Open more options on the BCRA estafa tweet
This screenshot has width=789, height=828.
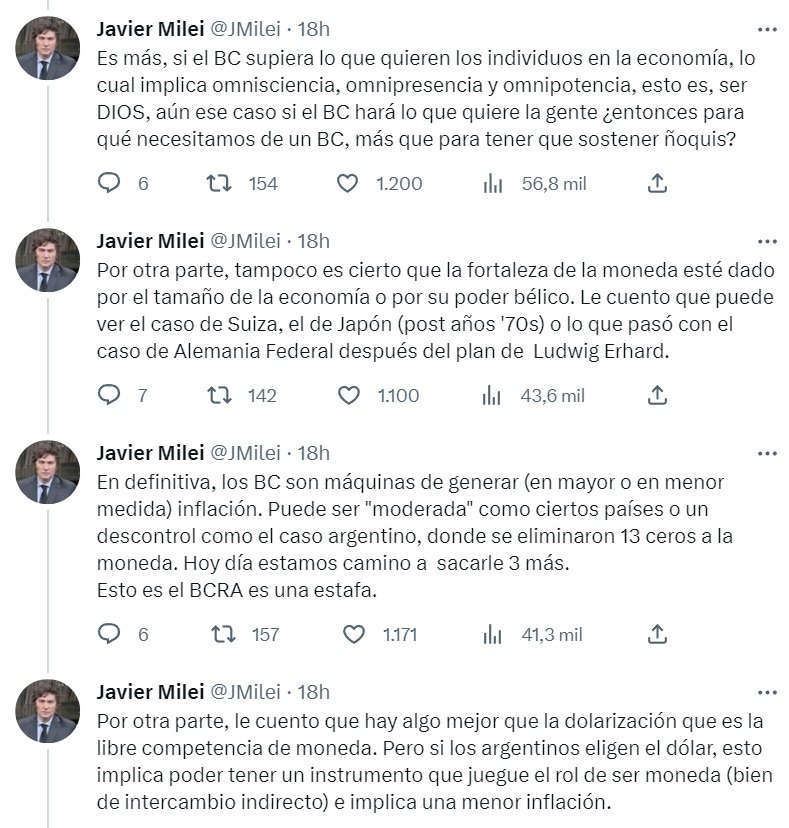(767, 454)
